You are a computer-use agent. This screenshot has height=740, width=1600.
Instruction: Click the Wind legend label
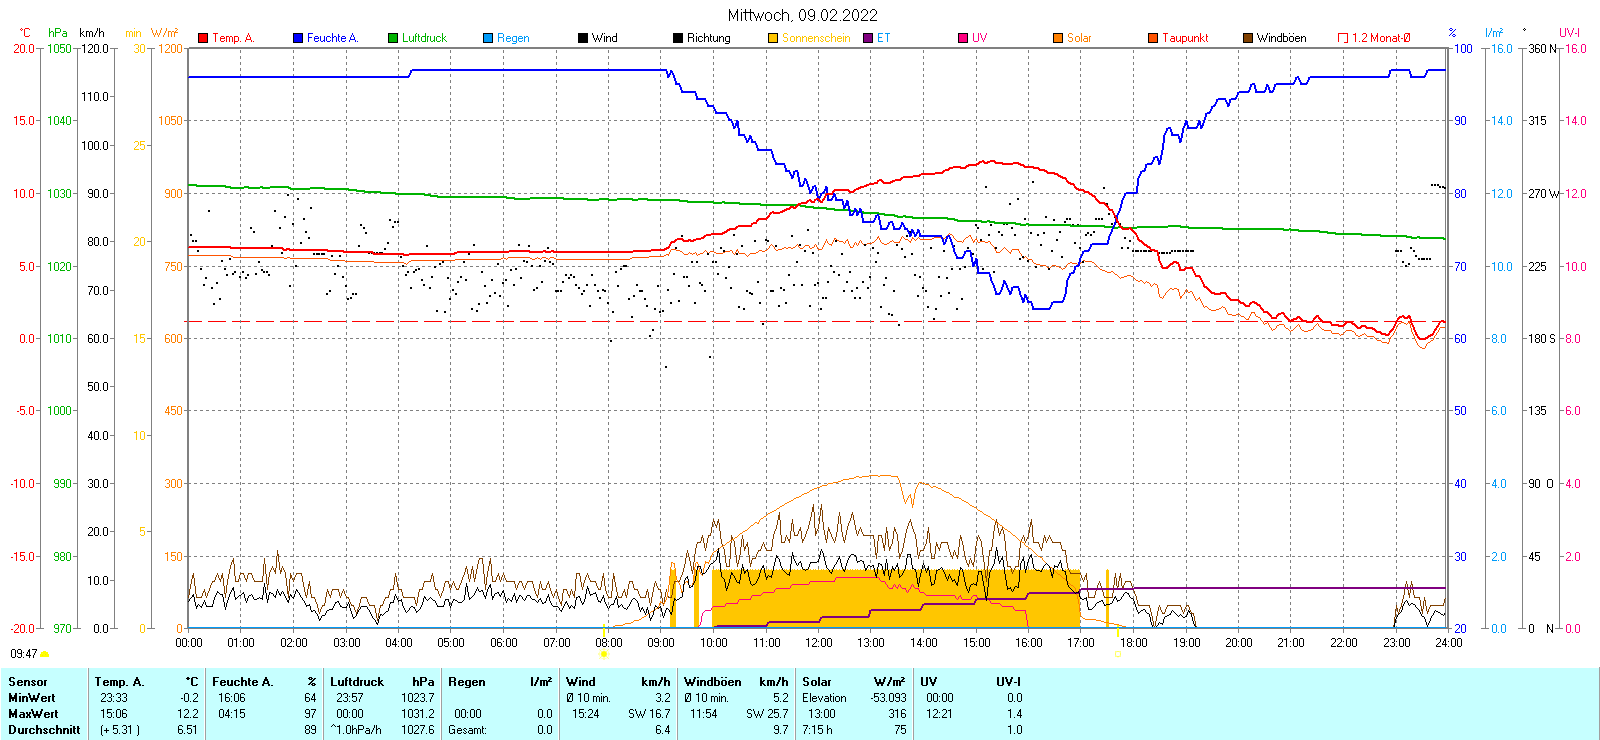[x=604, y=38]
